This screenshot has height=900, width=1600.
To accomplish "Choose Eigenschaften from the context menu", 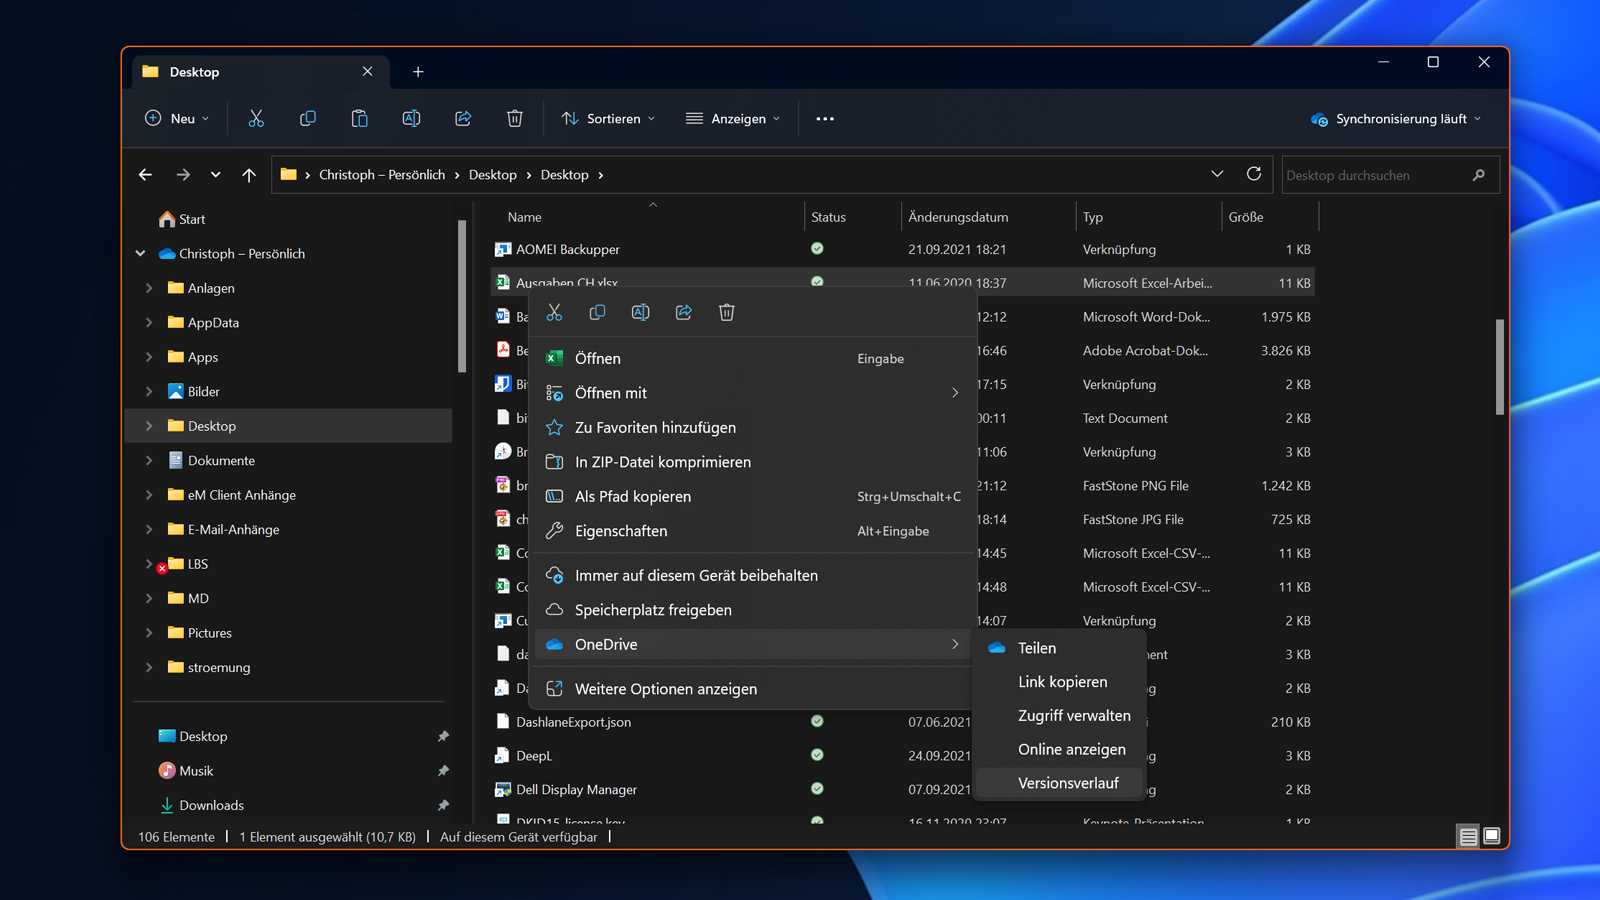I will click(621, 531).
